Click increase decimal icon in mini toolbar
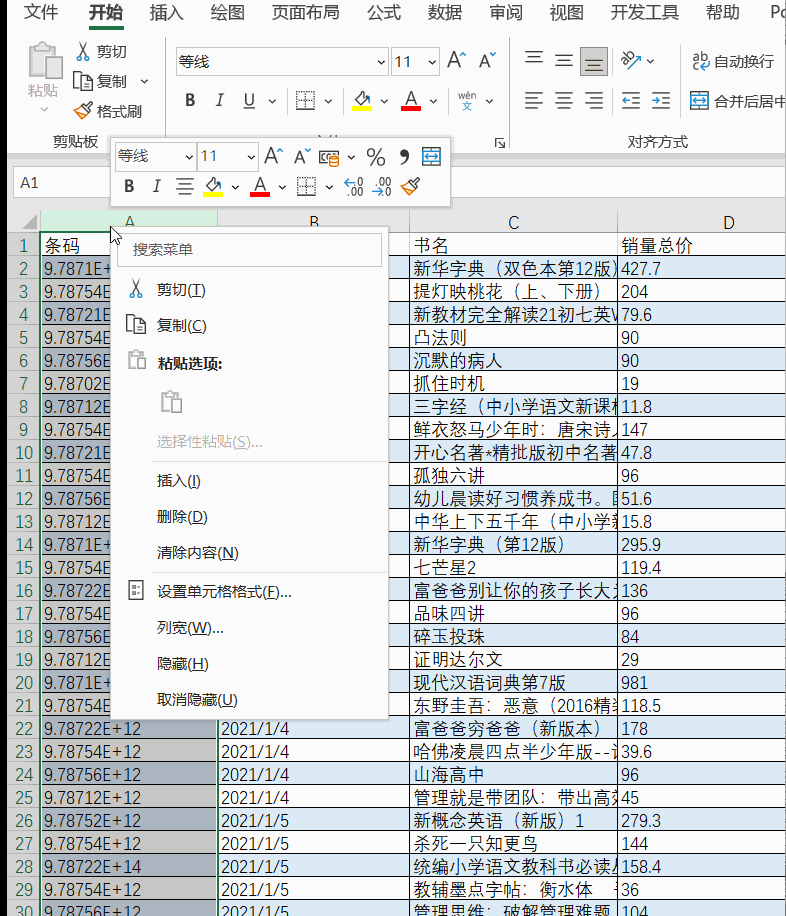Screen dimensions: 786x916 tap(353, 186)
